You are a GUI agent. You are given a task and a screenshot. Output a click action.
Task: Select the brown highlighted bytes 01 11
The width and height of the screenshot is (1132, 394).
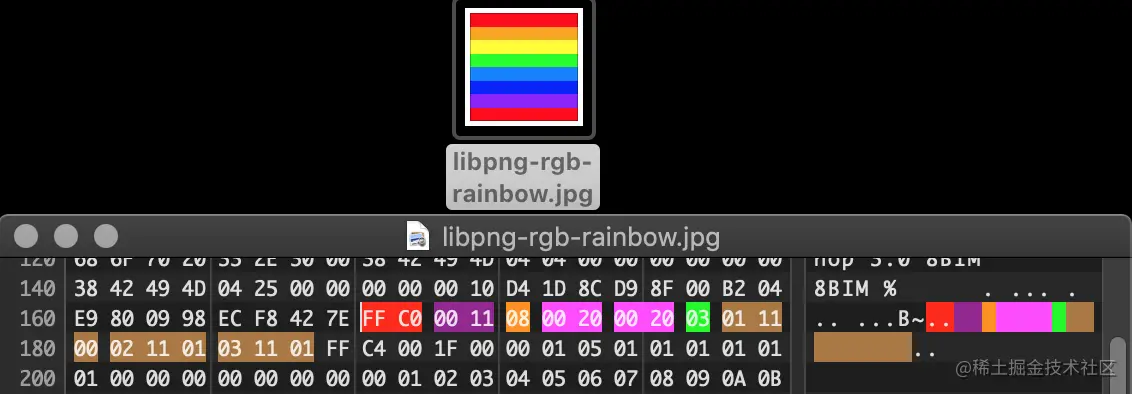tap(752, 318)
